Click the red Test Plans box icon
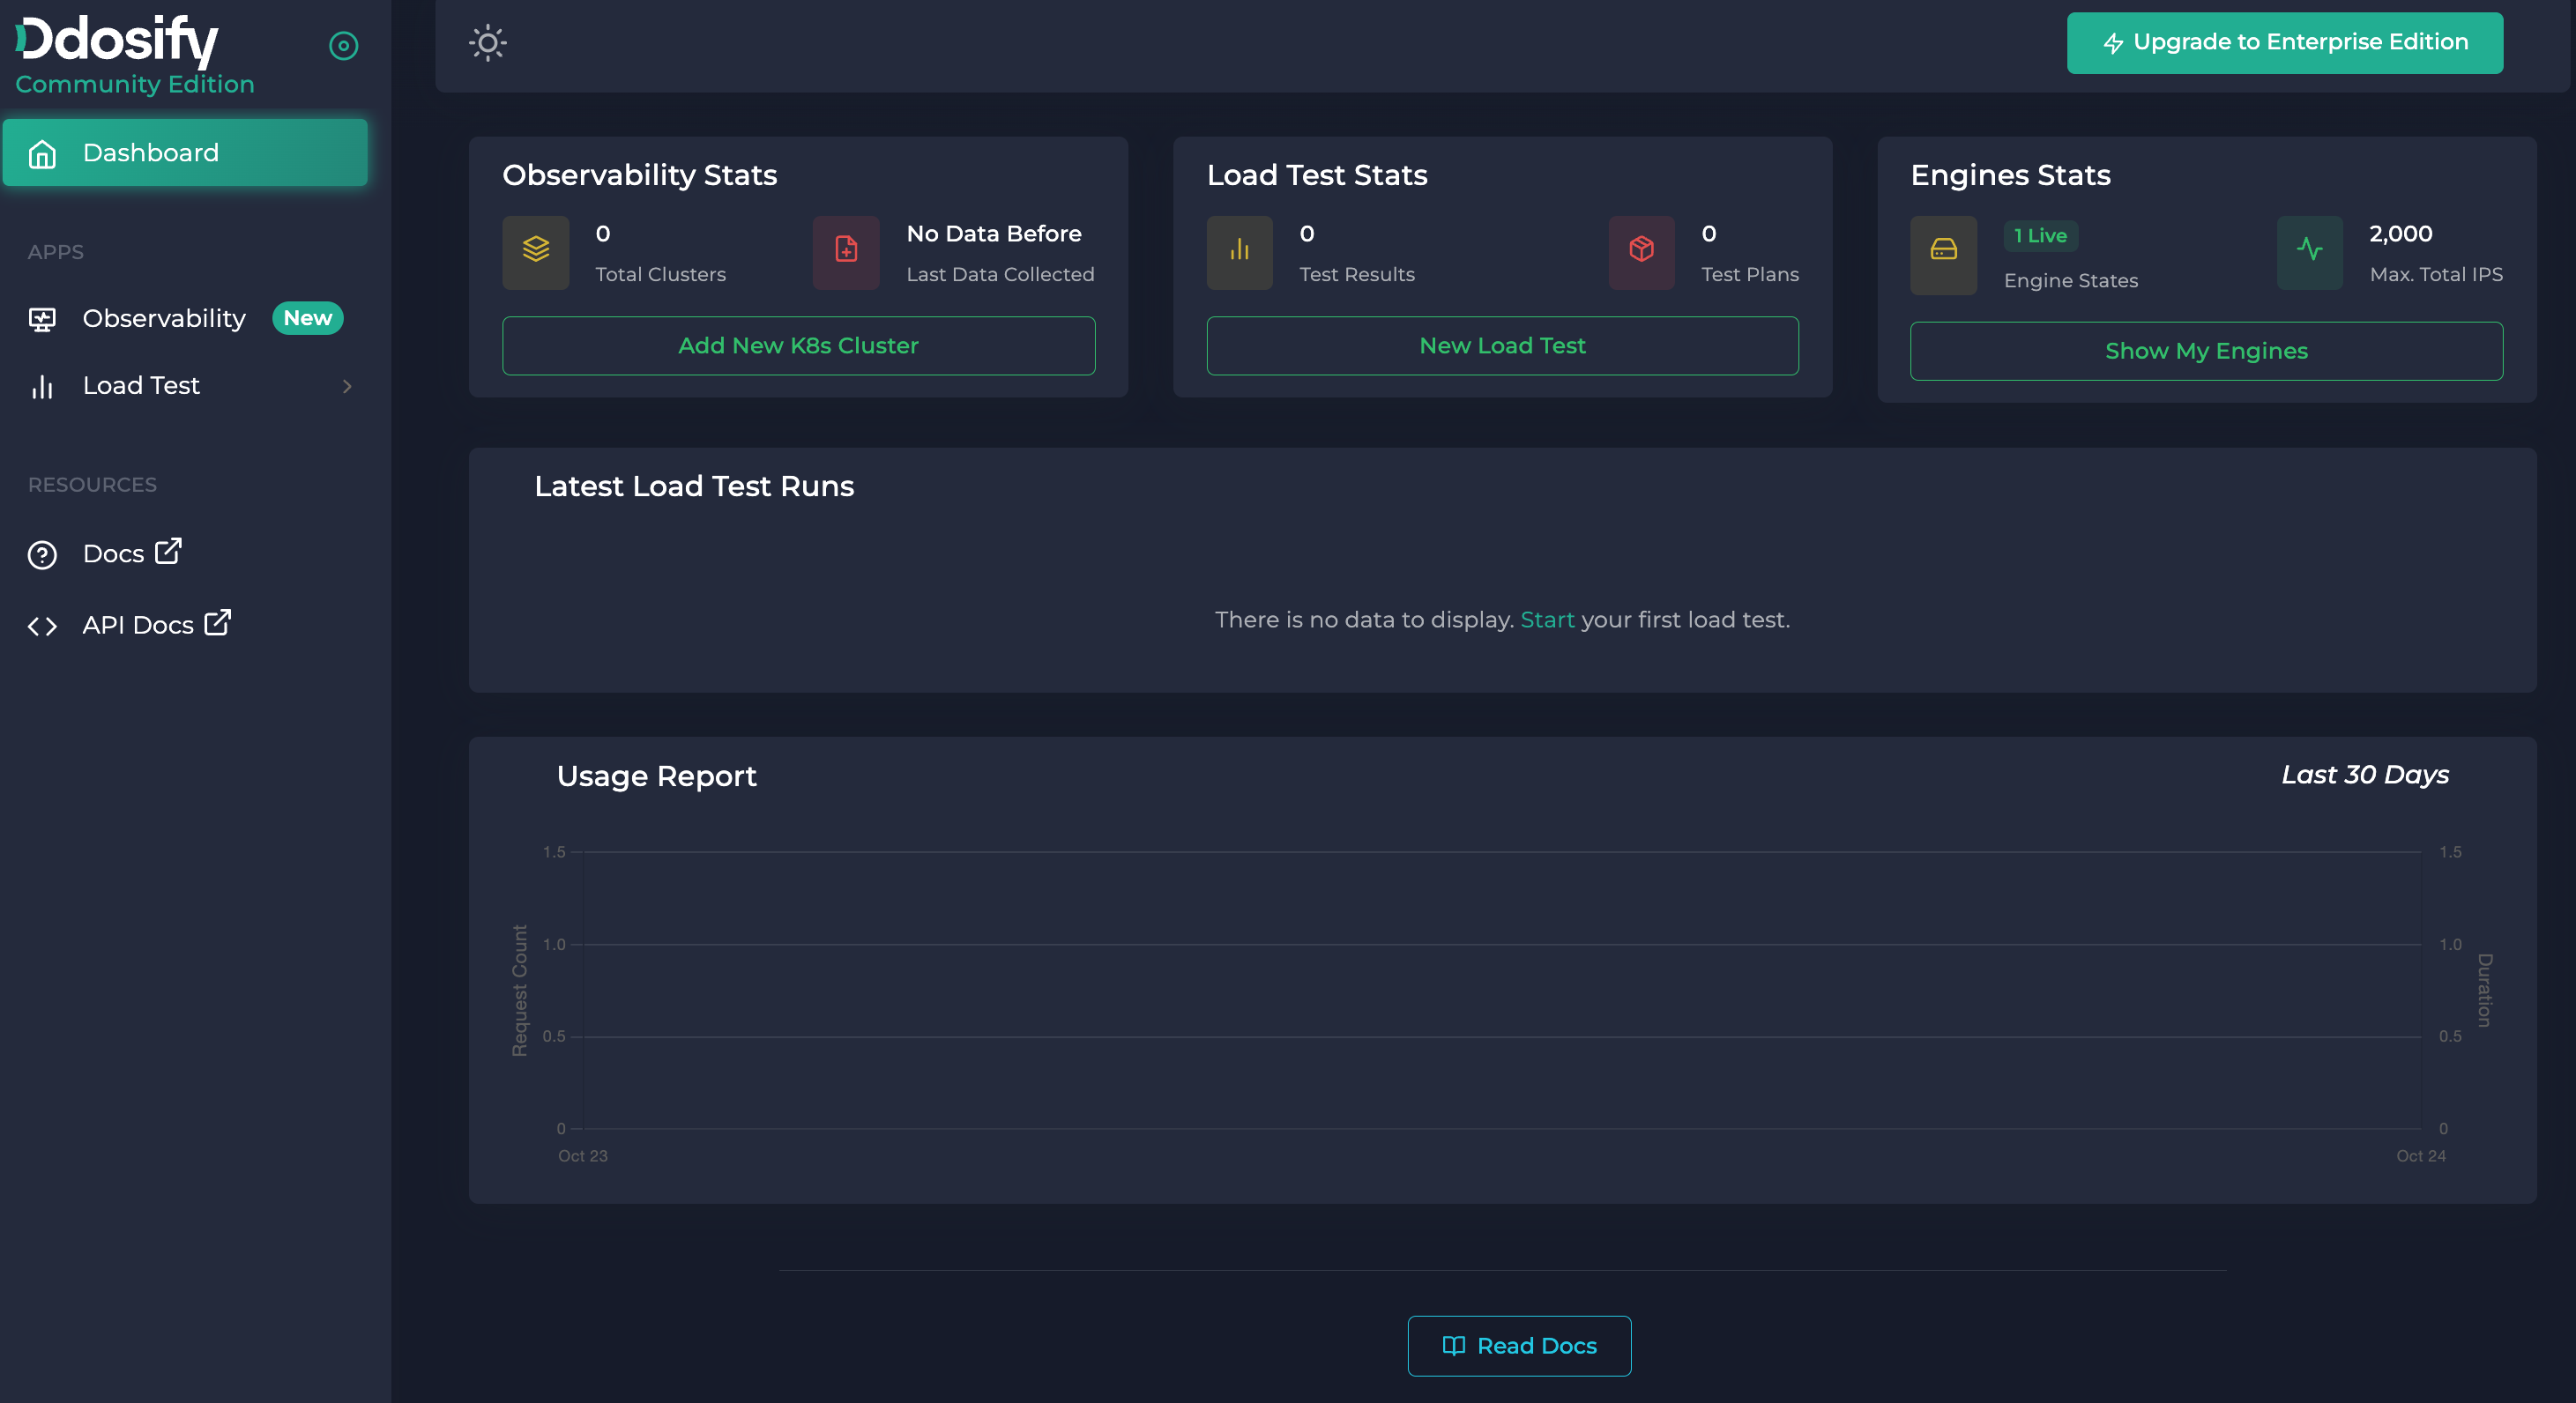This screenshot has height=1403, width=2576. 1640,253
